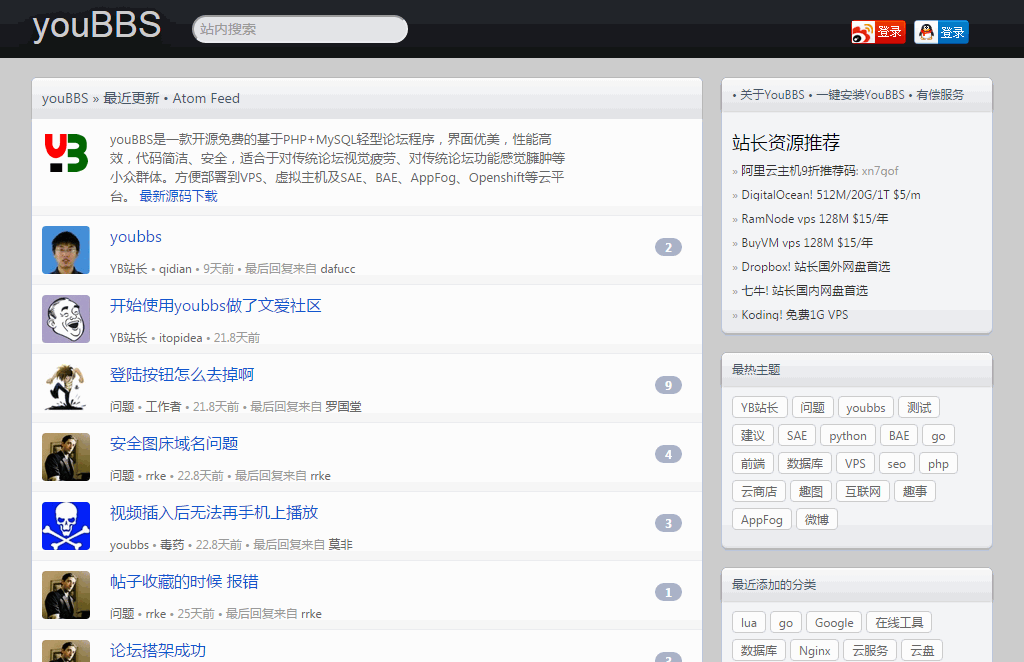Click the Sina Weibo 登录 icon
Viewport: 1024px width, 662px height.
click(x=877, y=31)
